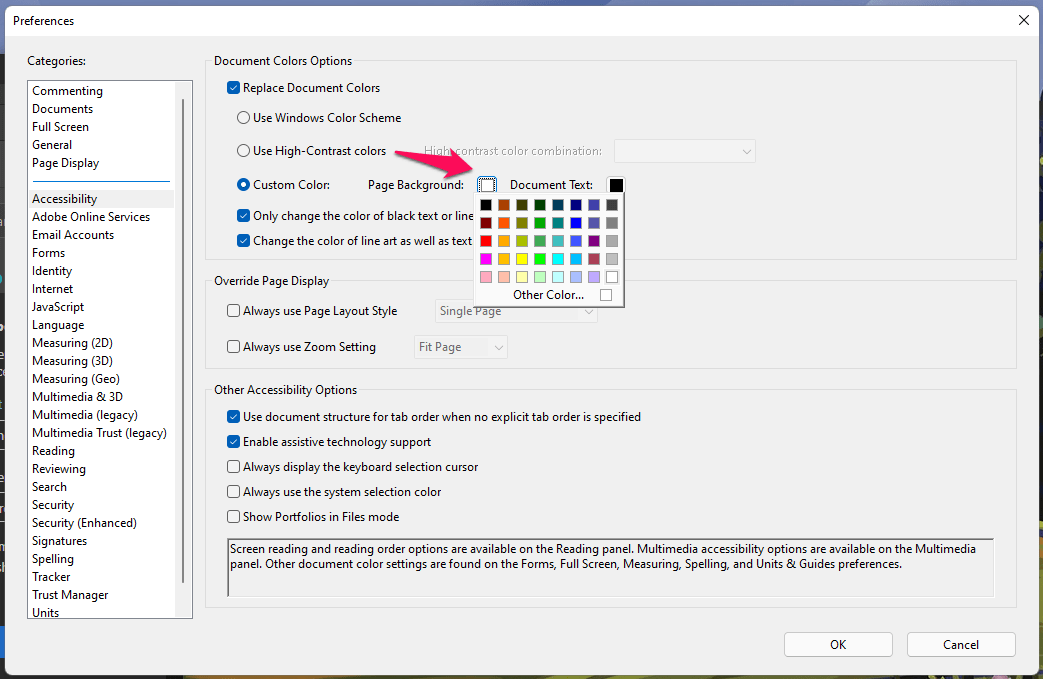Click Other Color... in the palette

pos(549,295)
